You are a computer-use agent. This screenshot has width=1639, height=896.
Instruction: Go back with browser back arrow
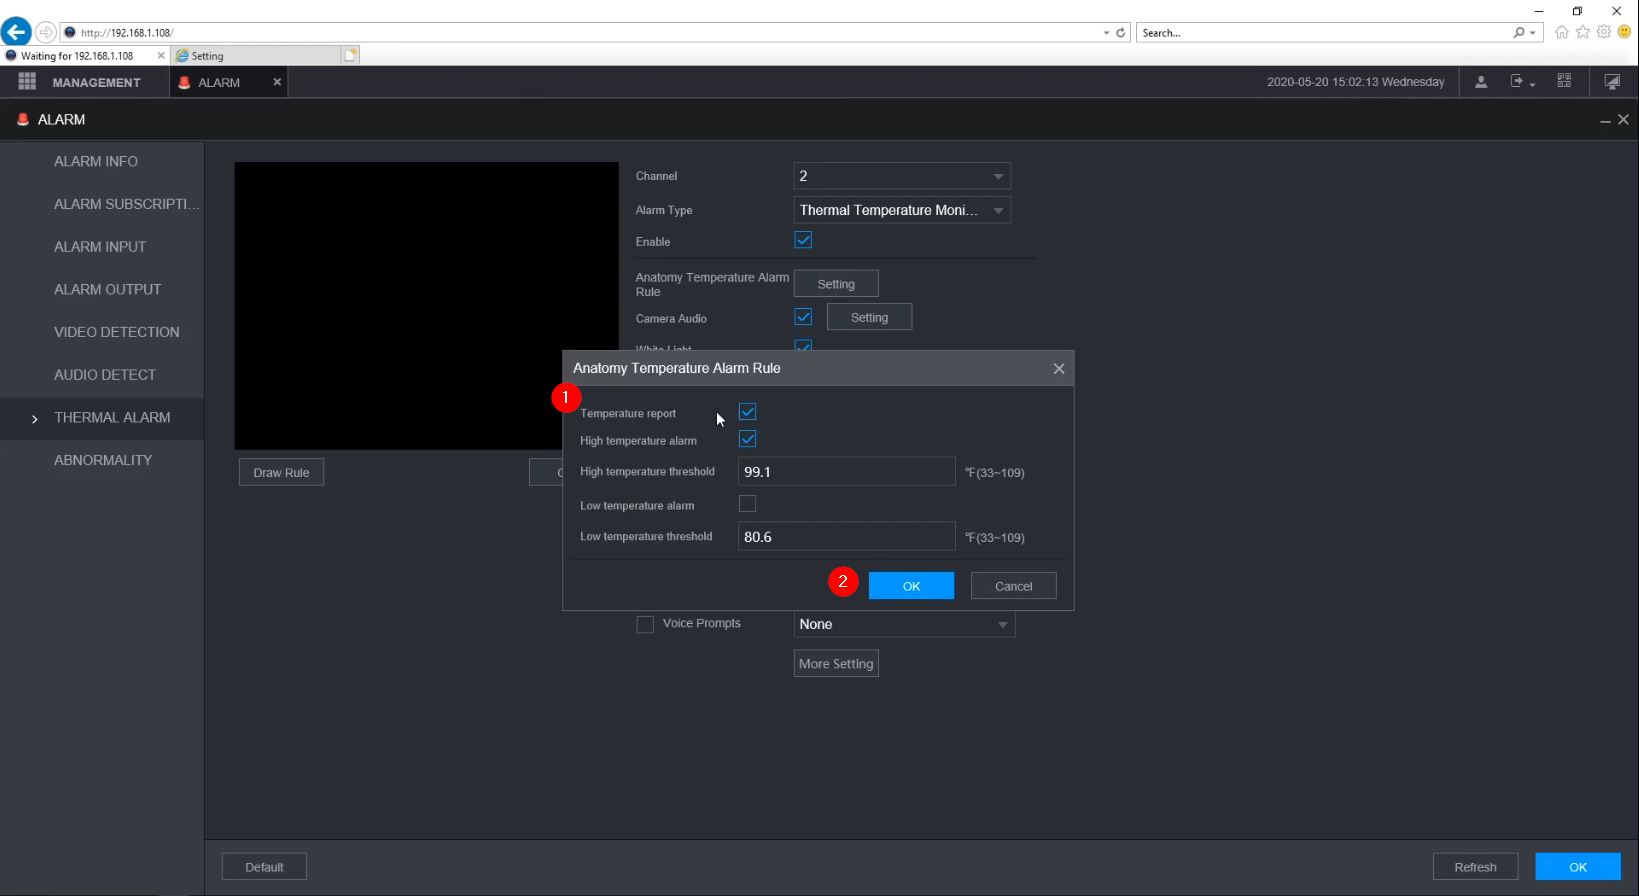16,32
